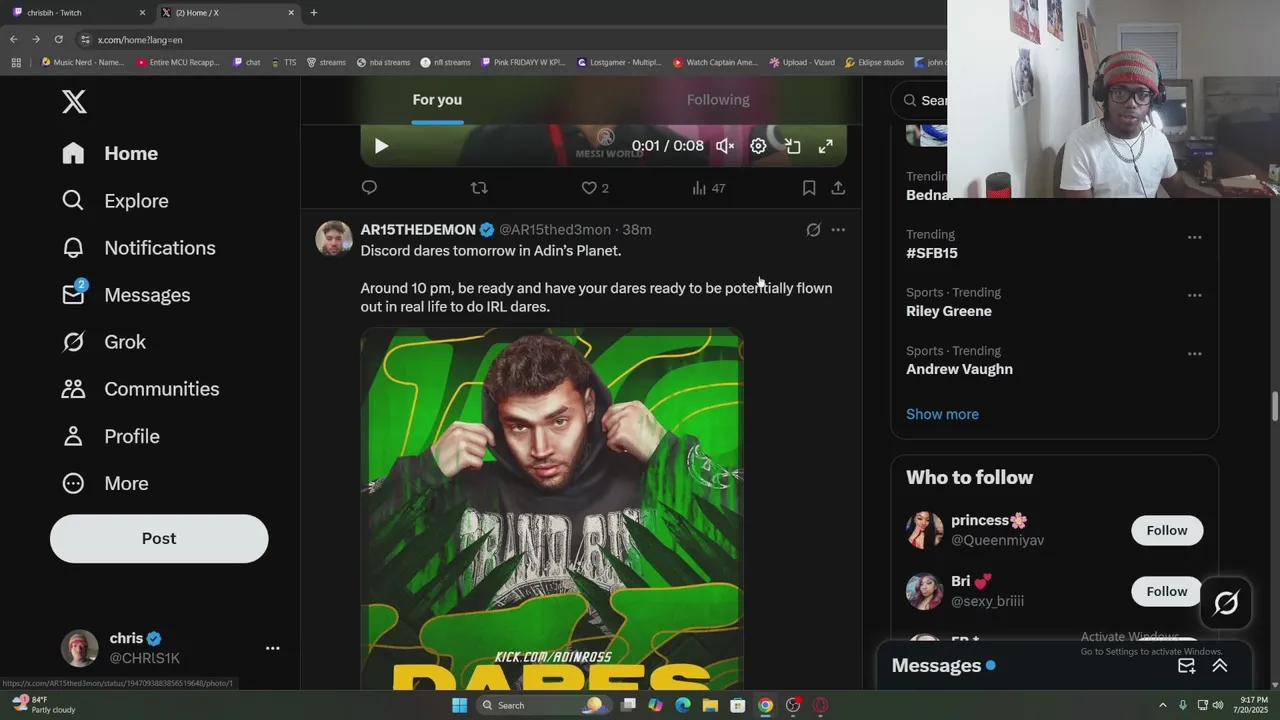The width and height of the screenshot is (1280, 720).
Task: Open the 38m post timestamp
Action: pos(637,230)
